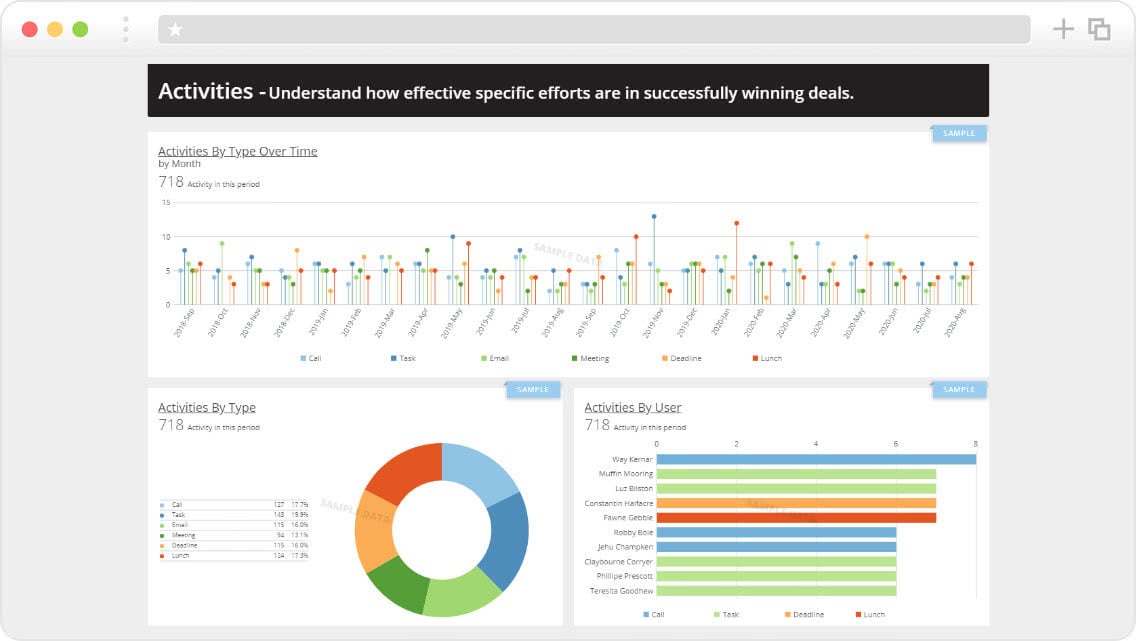
Task: Click the SAMPLE badge on the timeline chart
Action: (958, 132)
